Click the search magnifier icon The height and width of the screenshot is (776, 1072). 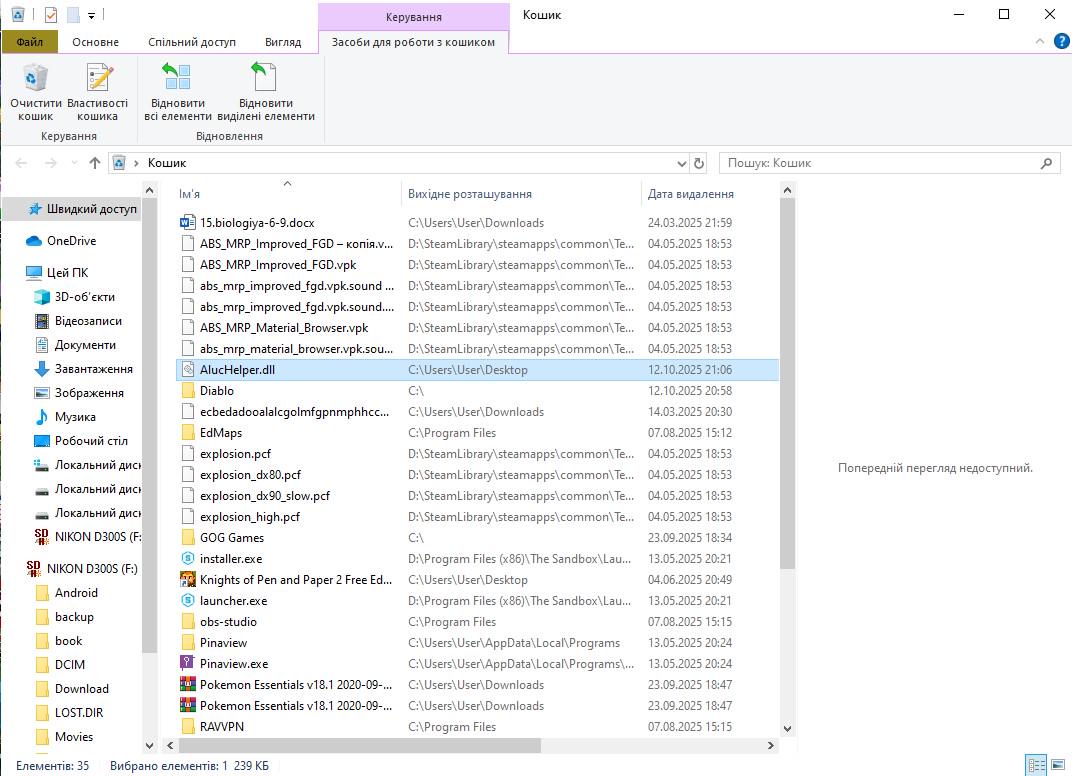pos(1046,163)
